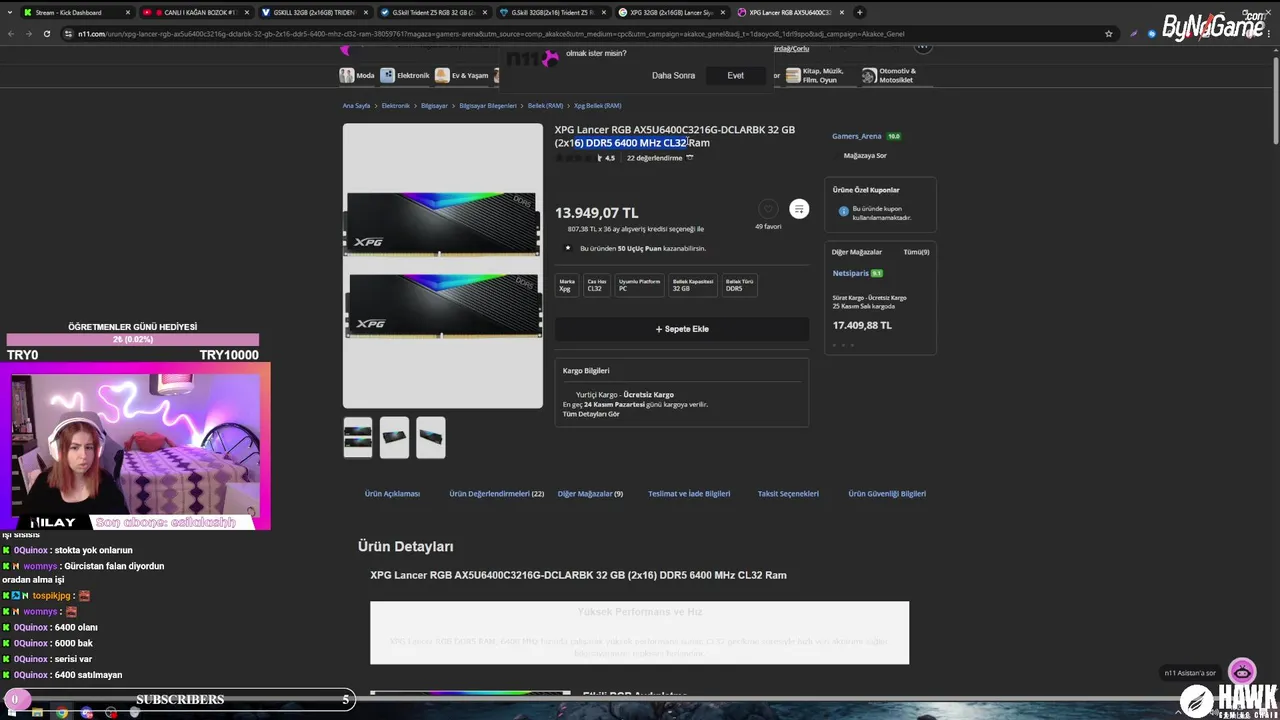Click the Otomotiv & Motosiklet category icon

[x=869, y=75]
